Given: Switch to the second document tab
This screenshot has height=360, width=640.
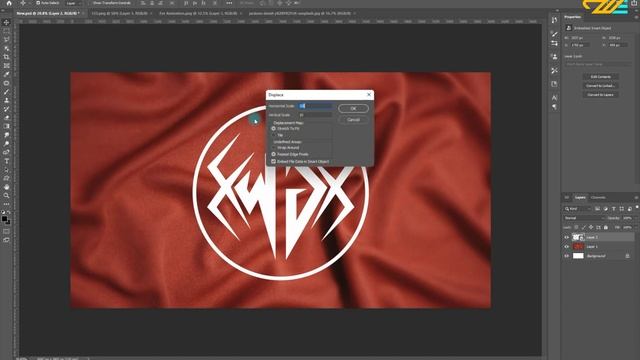Looking at the screenshot, I should tap(119, 13).
